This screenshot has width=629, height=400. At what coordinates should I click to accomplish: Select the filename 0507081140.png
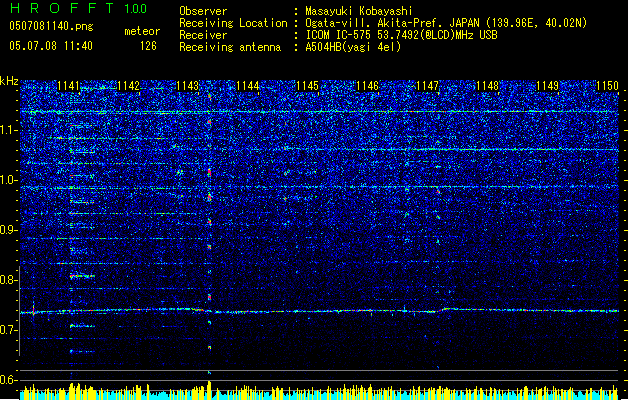point(51,26)
